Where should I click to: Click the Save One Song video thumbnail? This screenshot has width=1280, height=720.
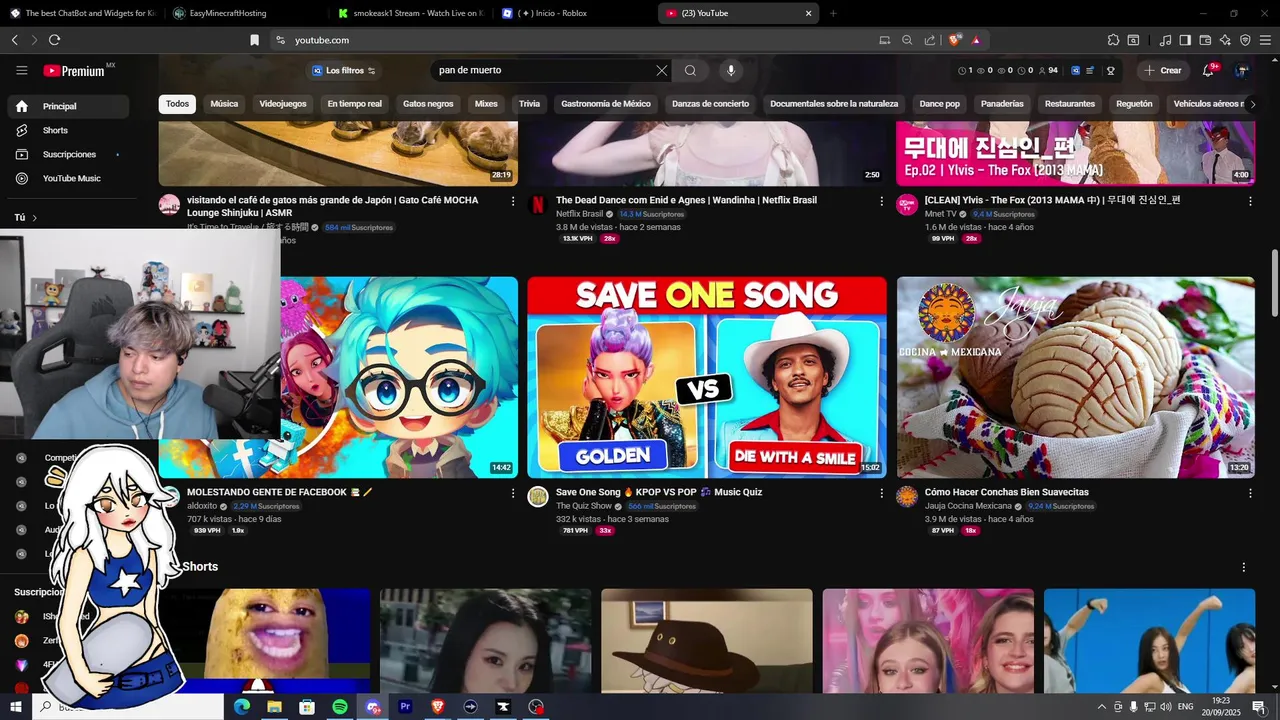click(707, 377)
